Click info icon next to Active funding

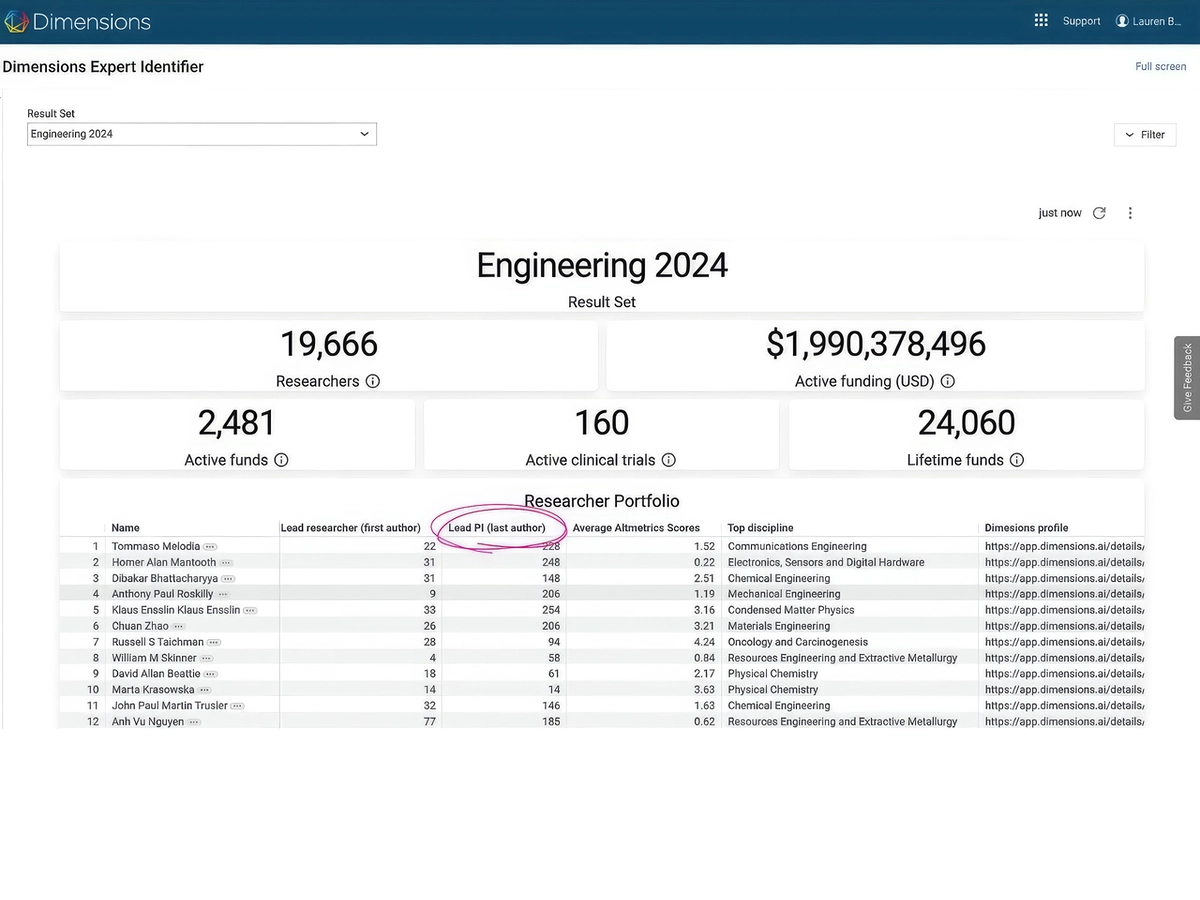coord(948,381)
